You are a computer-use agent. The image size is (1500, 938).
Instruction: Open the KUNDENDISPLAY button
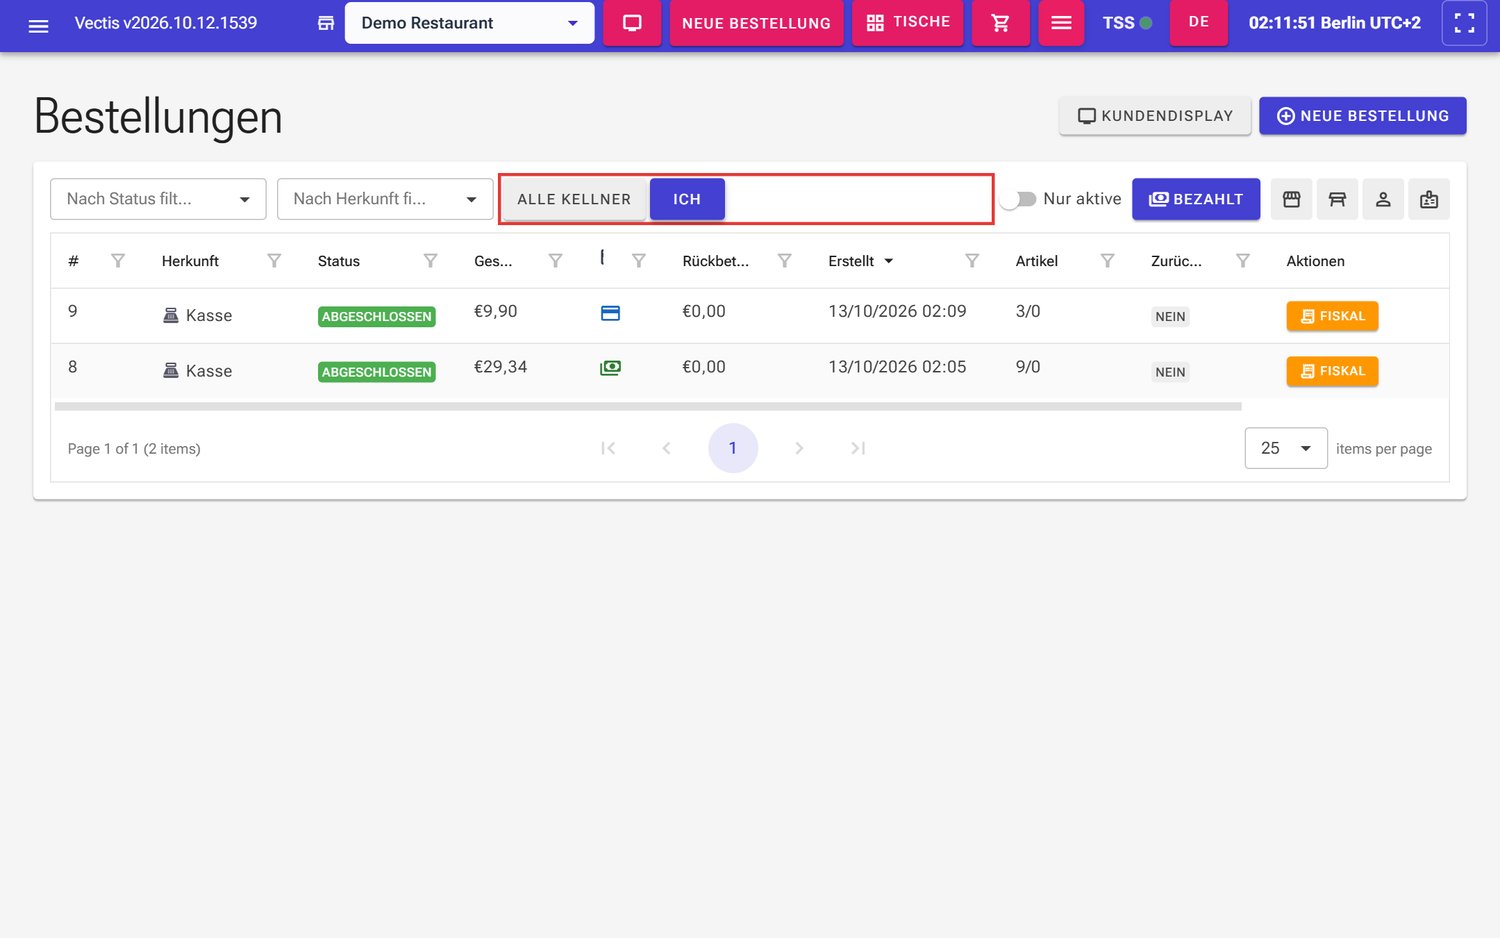(1155, 116)
